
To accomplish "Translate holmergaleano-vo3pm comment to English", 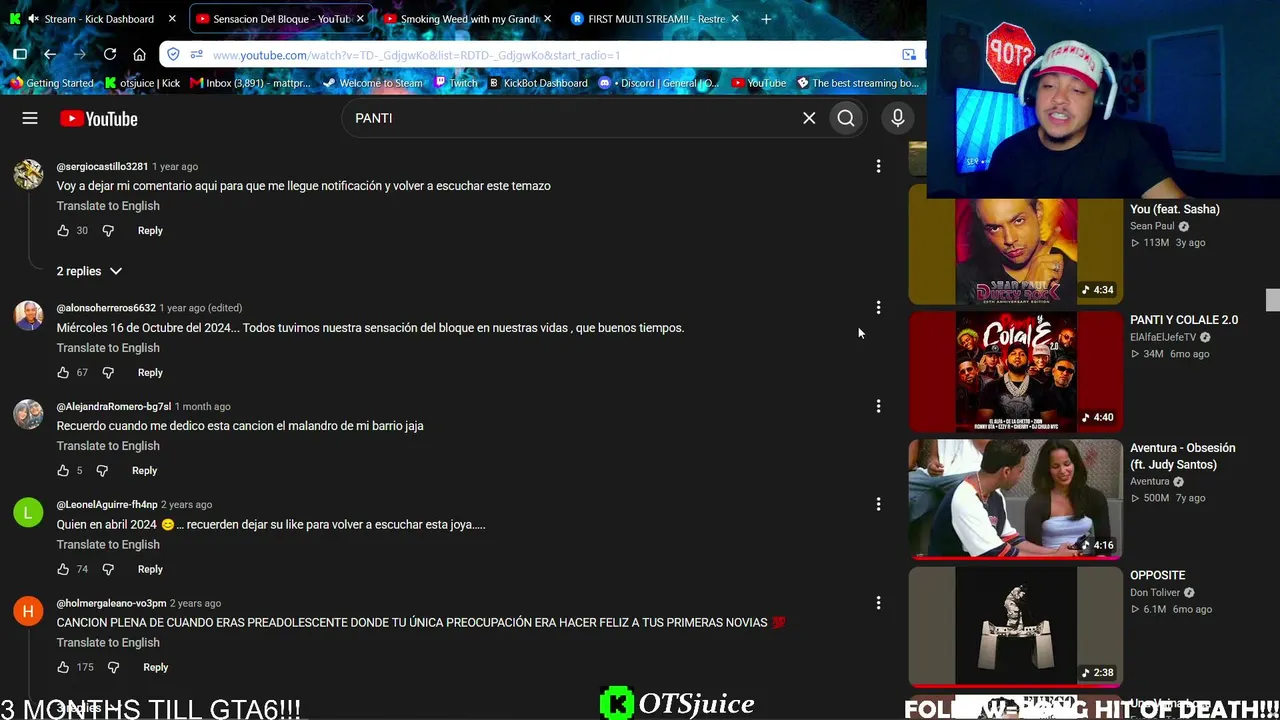I will click(108, 643).
